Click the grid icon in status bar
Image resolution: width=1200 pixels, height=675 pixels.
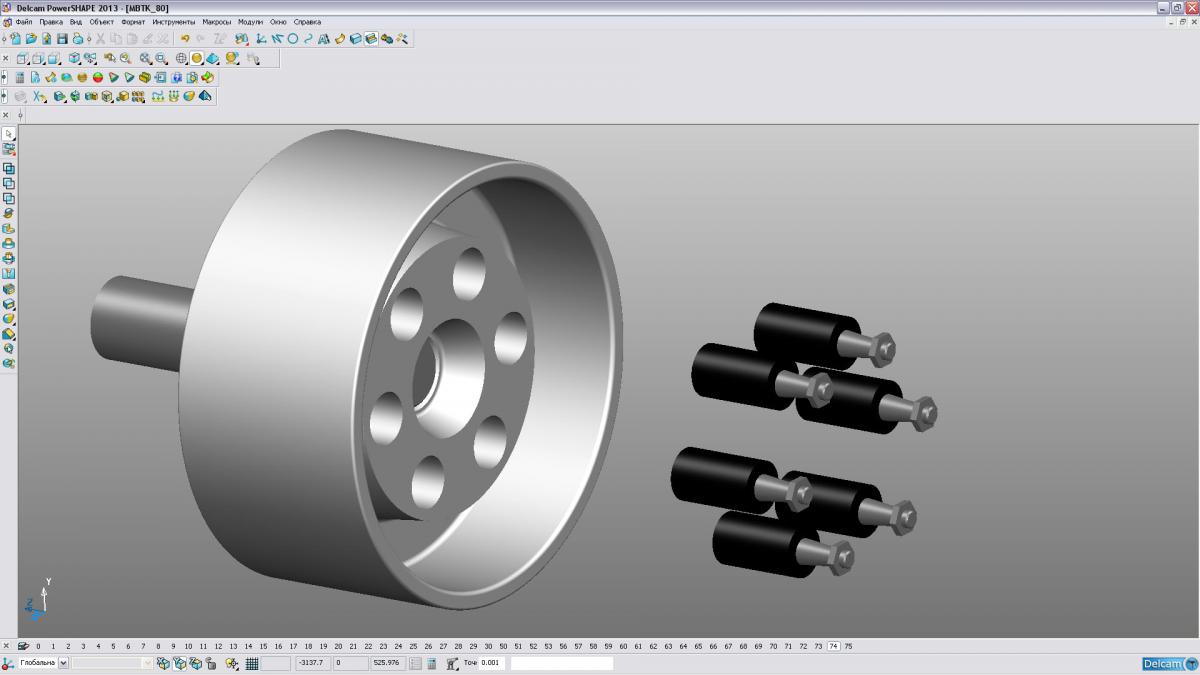pos(252,663)
